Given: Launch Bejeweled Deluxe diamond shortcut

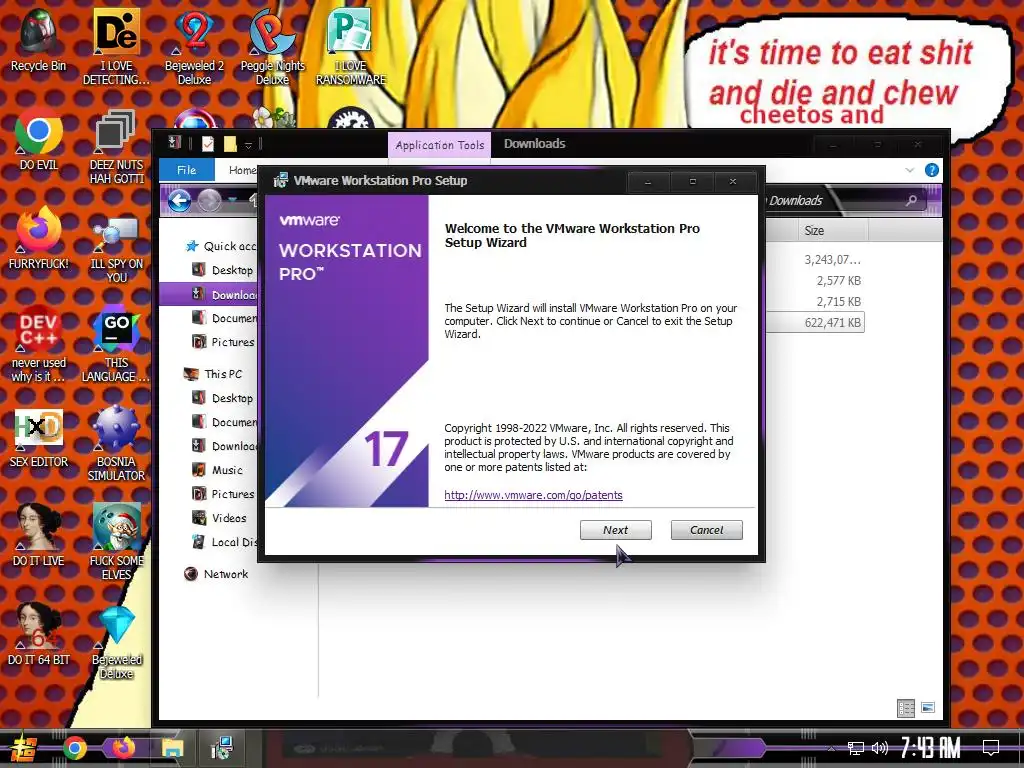Looking at the screenshot, I should pos(116,642).
